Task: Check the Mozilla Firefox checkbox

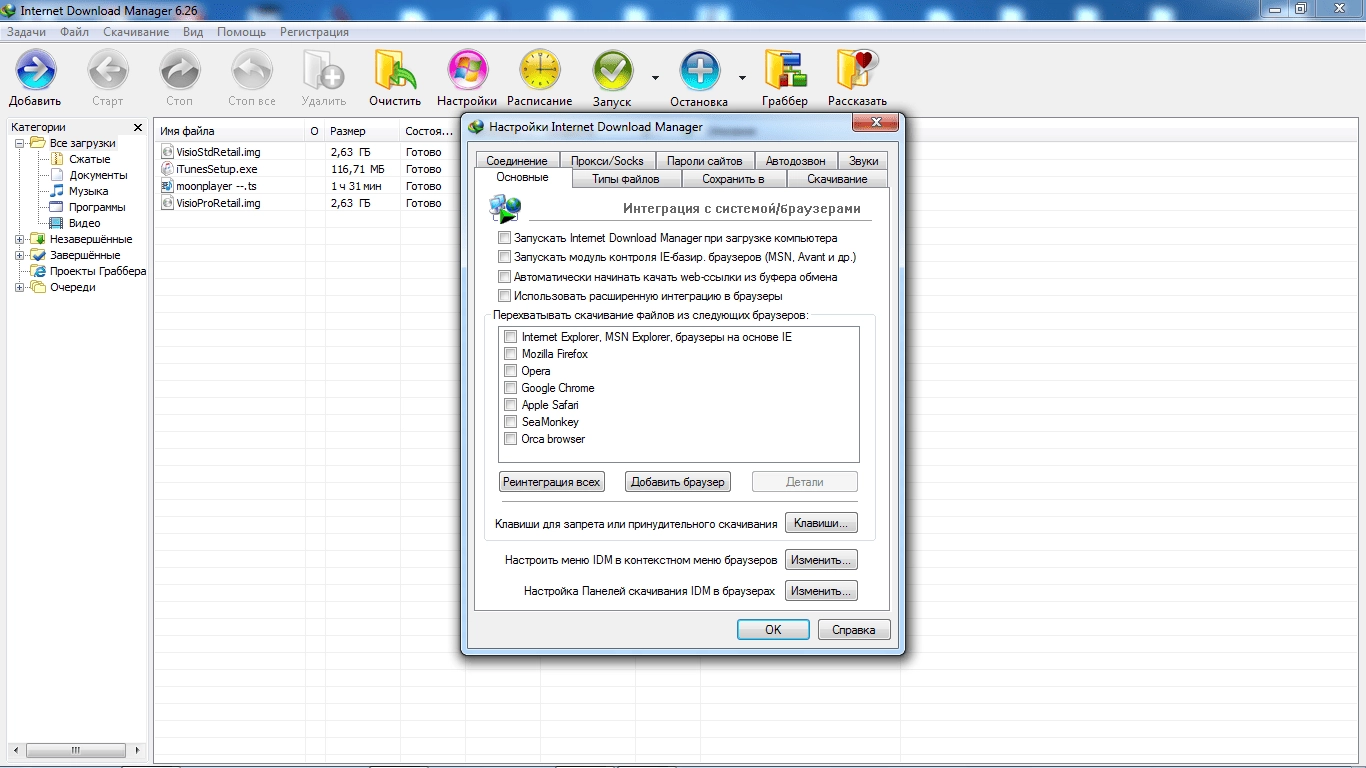Action: click(511, 354)
